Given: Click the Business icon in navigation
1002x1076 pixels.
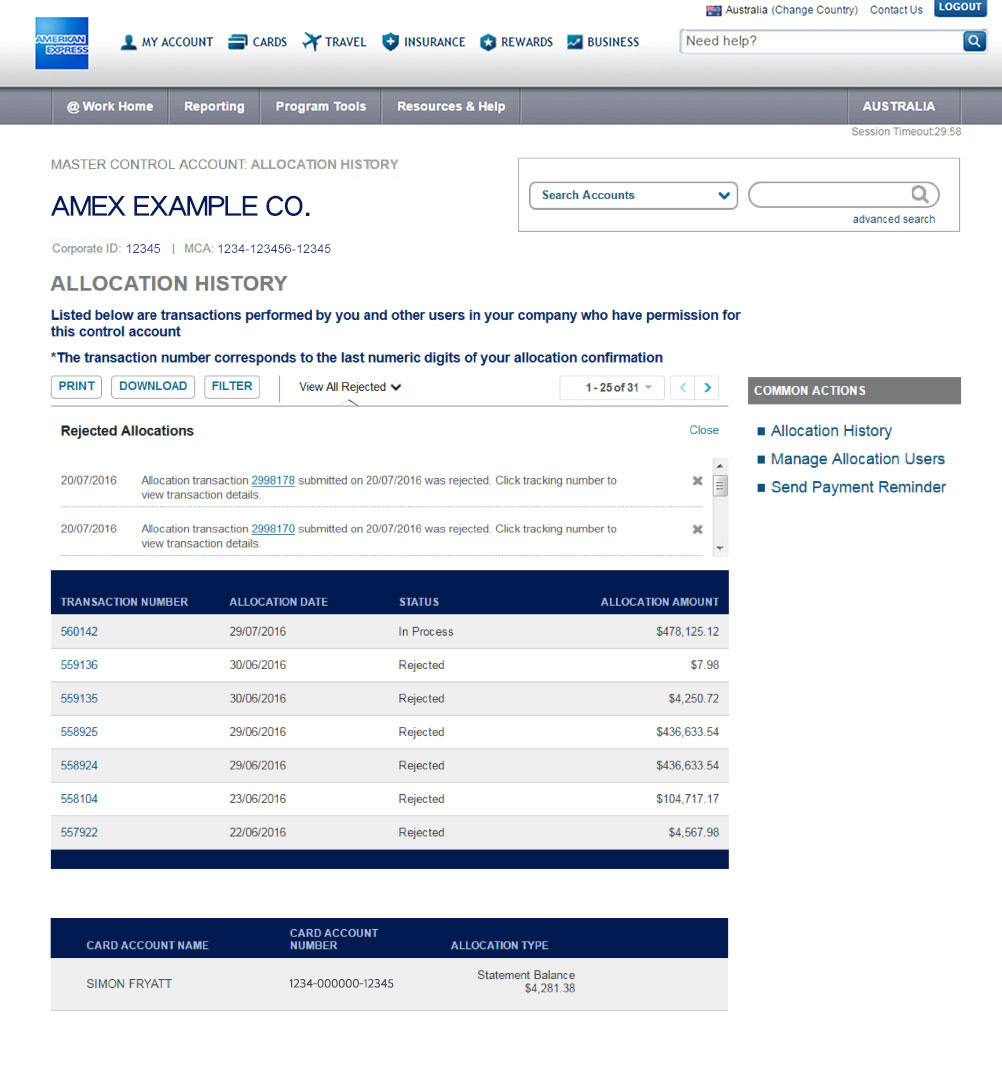Looking at the screenshot, I should click(x=573, y=42).
